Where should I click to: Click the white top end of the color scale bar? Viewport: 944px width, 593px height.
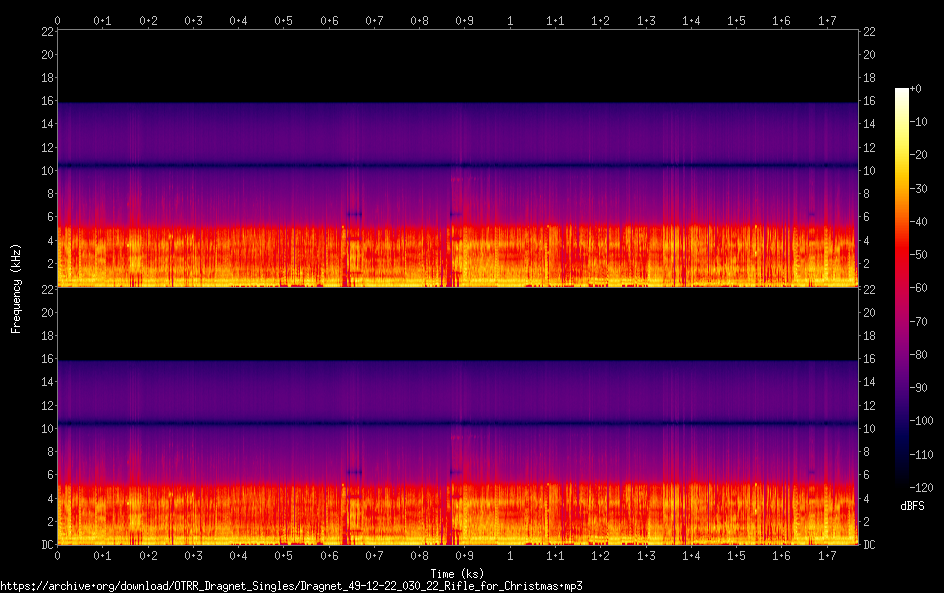pyautogui.click(x=902, y=93)
